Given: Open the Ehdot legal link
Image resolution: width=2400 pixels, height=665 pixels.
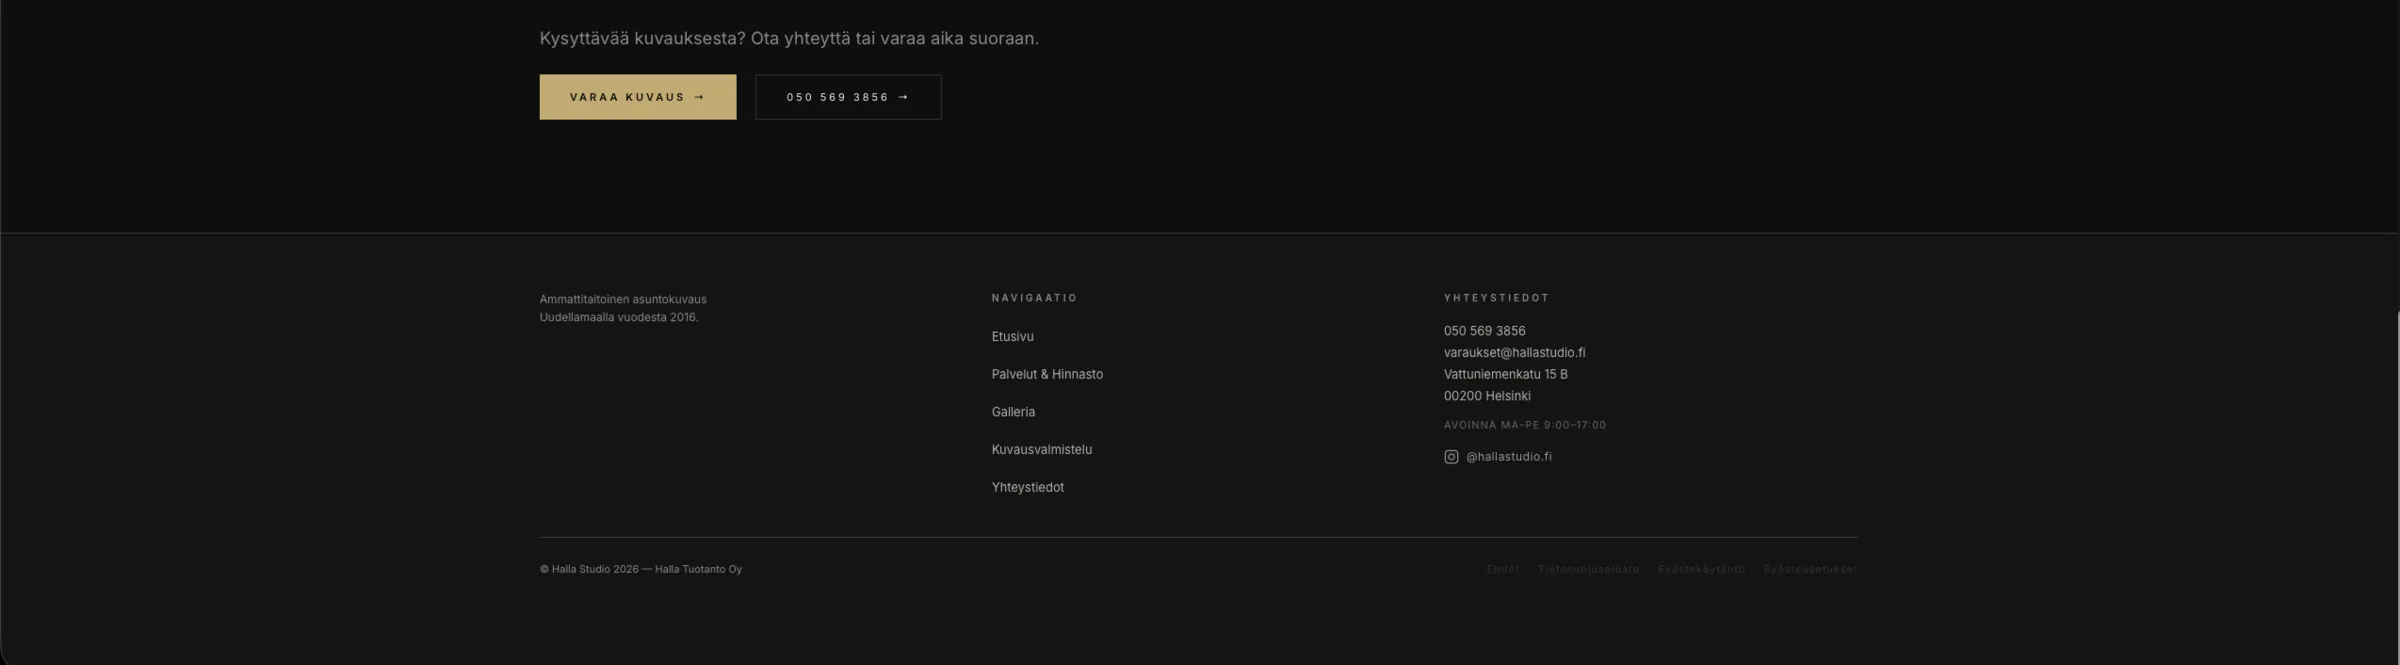Looking at the screenshot, I should click(x=1502, y=569).
